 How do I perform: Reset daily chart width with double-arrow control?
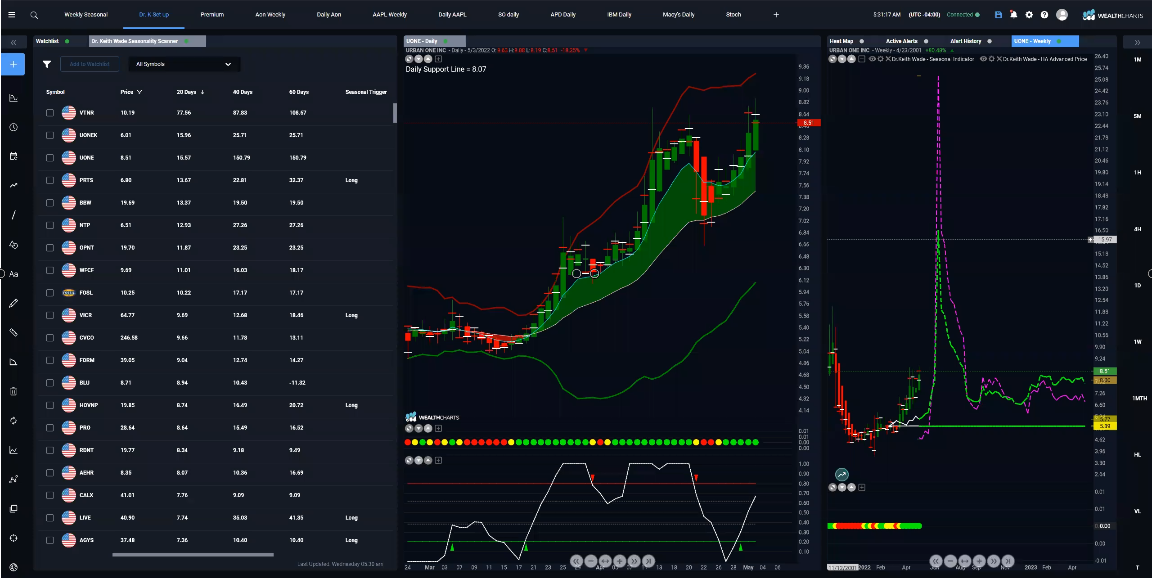pos(605,560)
